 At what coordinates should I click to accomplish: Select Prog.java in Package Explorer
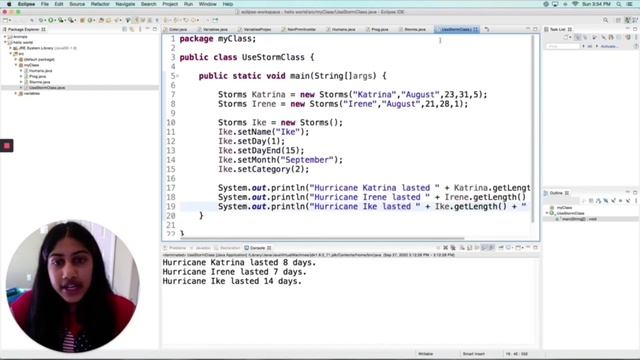pos(38,76)
